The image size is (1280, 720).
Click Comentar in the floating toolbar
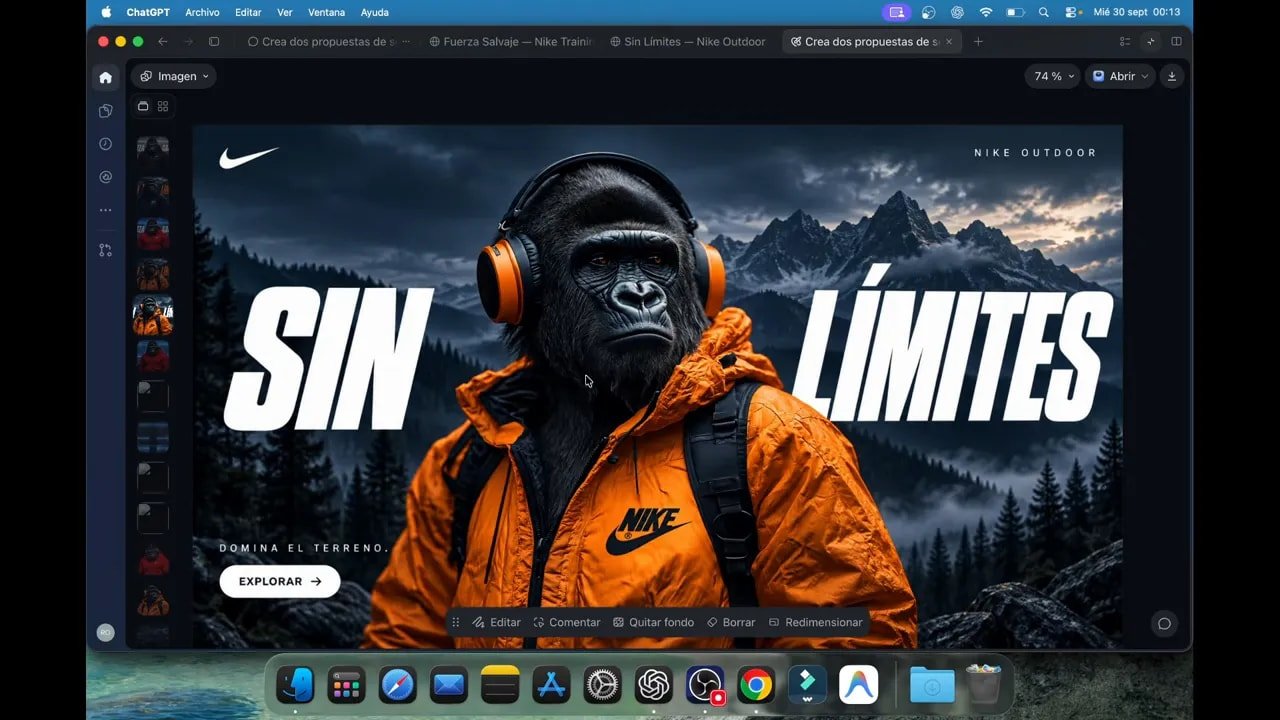(x=567, y=622)
